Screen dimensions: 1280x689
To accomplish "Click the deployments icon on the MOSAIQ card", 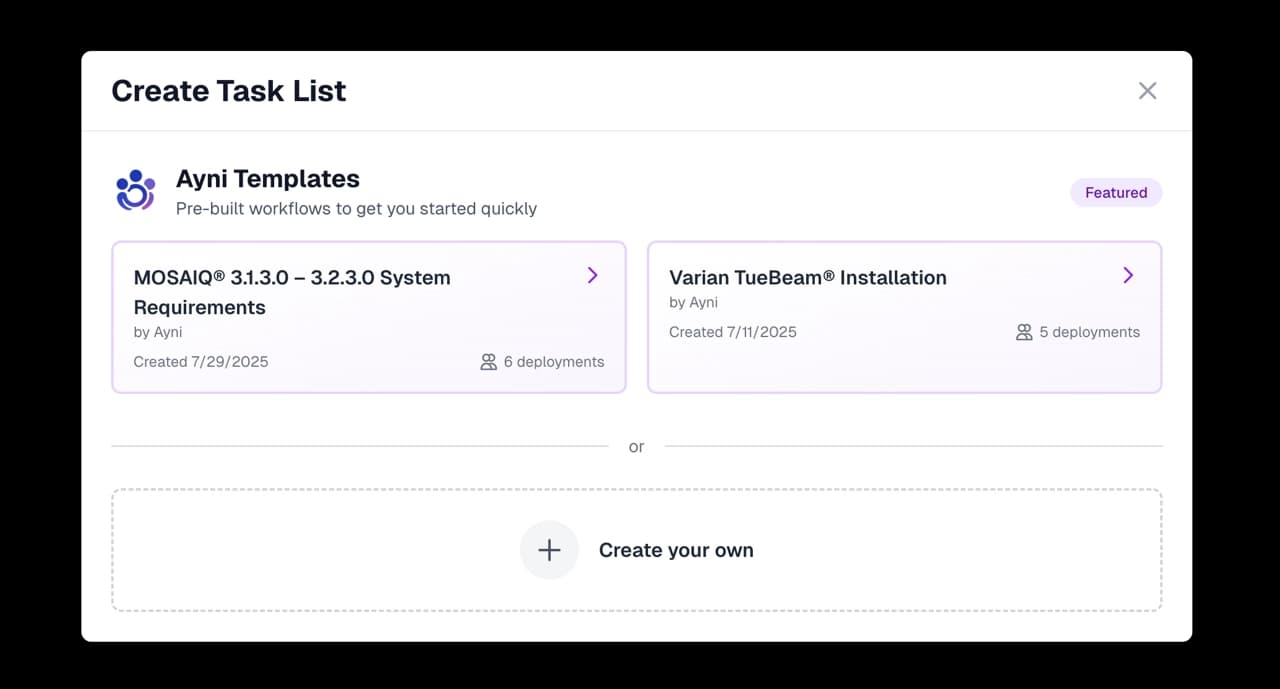I will (x=488, y=362).
